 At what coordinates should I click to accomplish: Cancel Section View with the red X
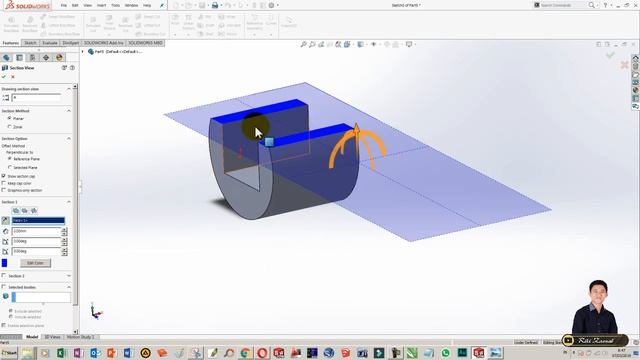(x=13, y=77)
